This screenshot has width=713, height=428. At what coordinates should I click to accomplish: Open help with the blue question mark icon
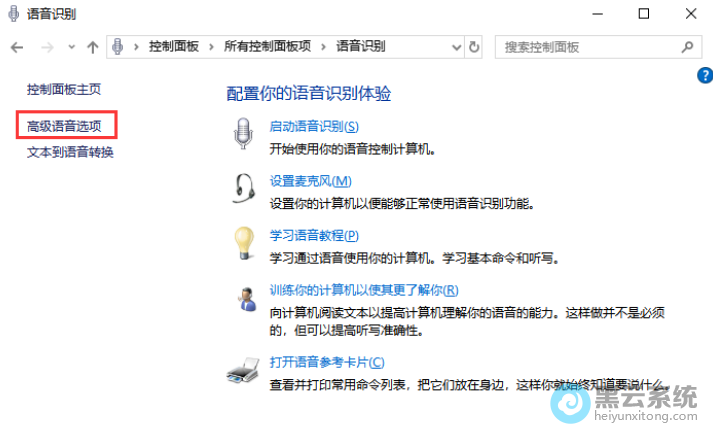point(703,76)
